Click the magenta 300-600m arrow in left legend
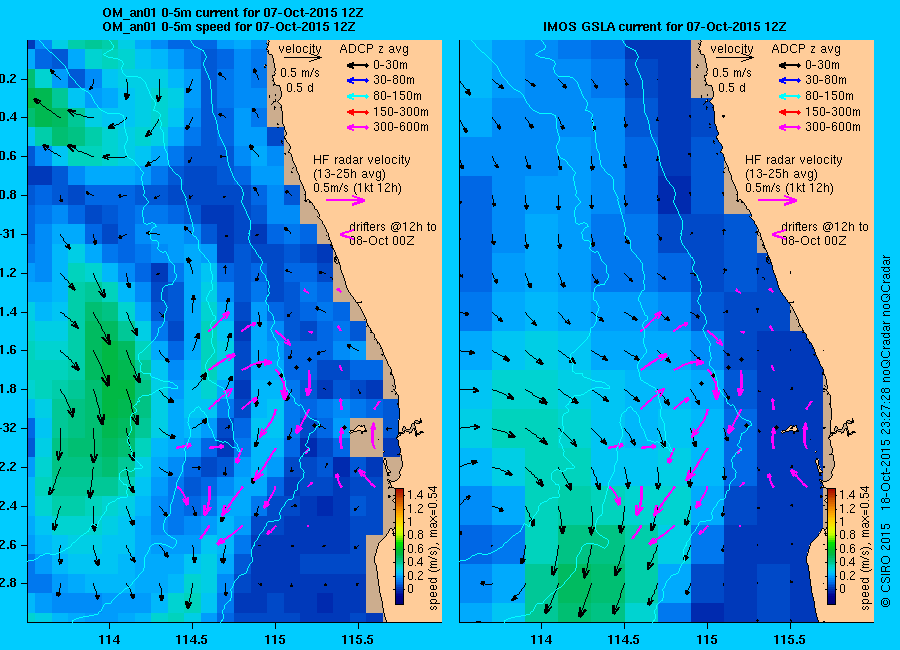This screenshot has width=900, height=650. 358,127
